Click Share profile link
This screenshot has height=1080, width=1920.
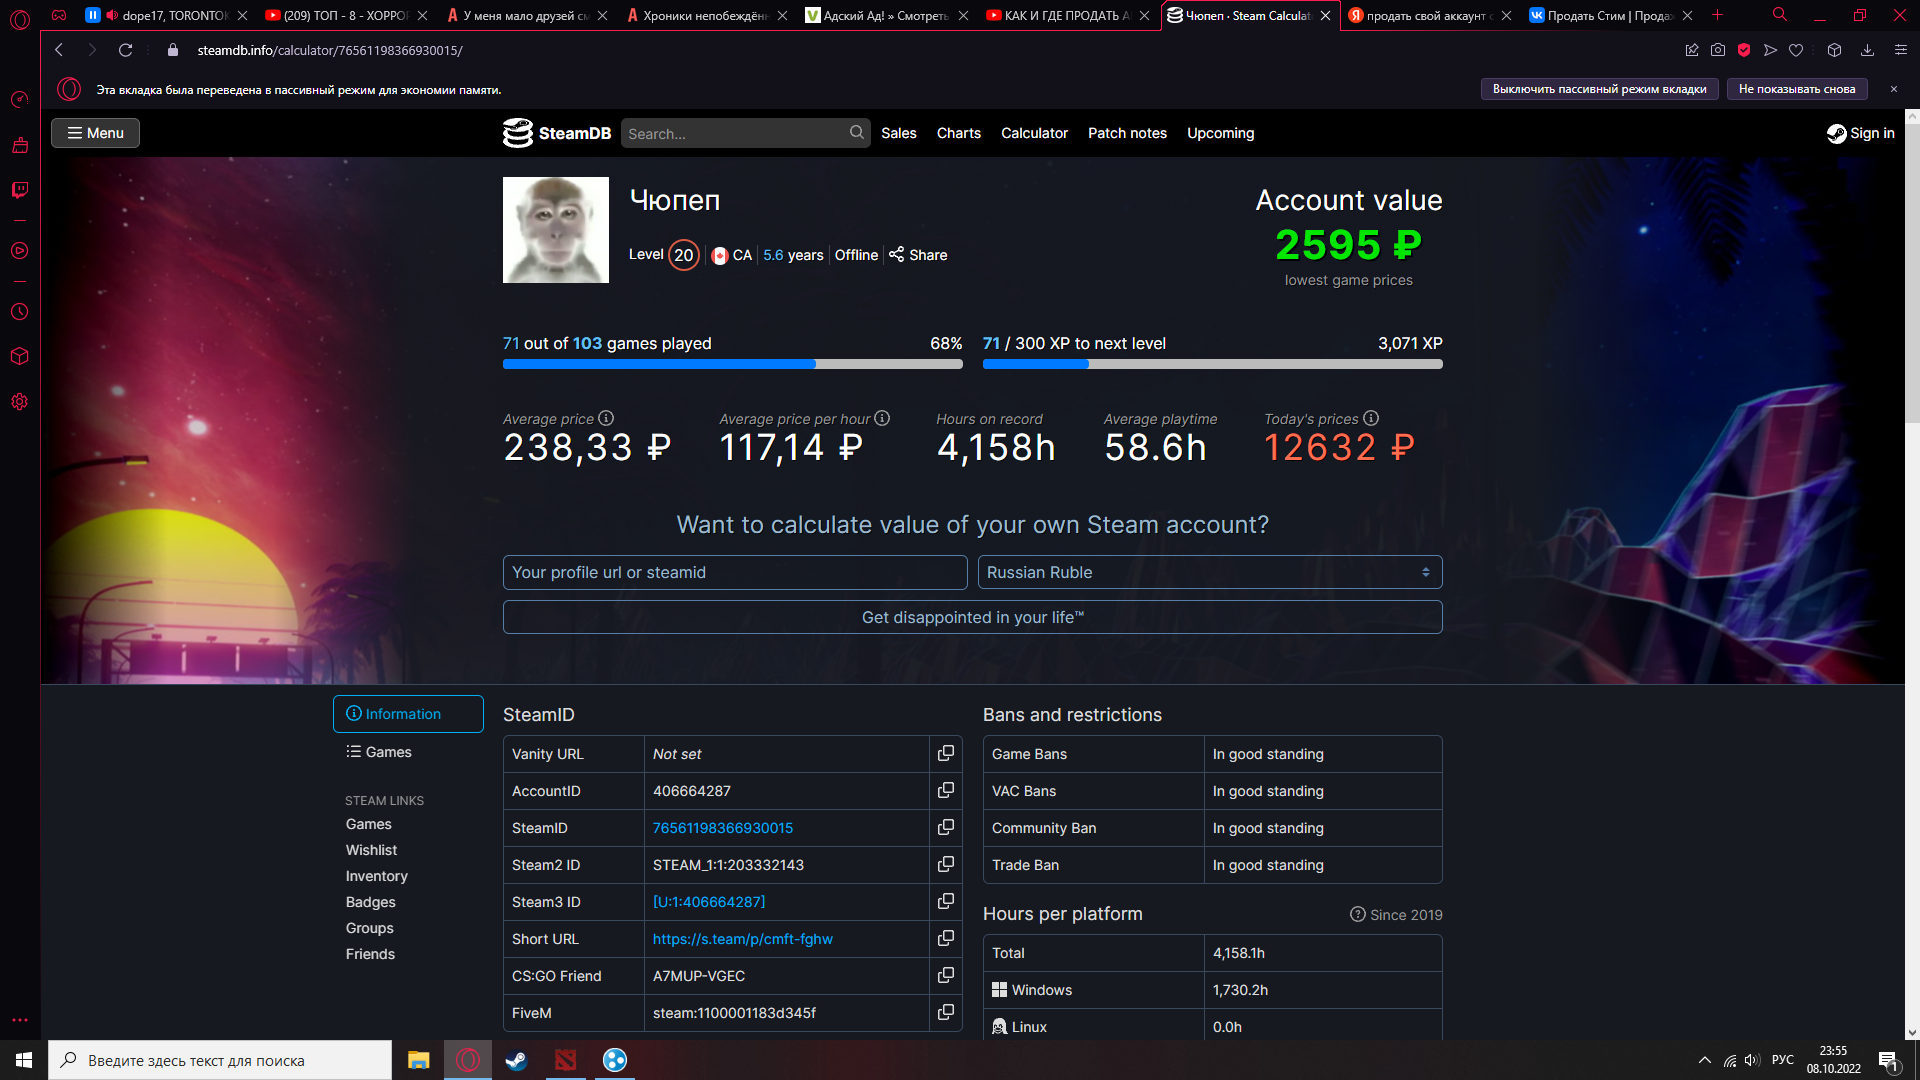918,255
